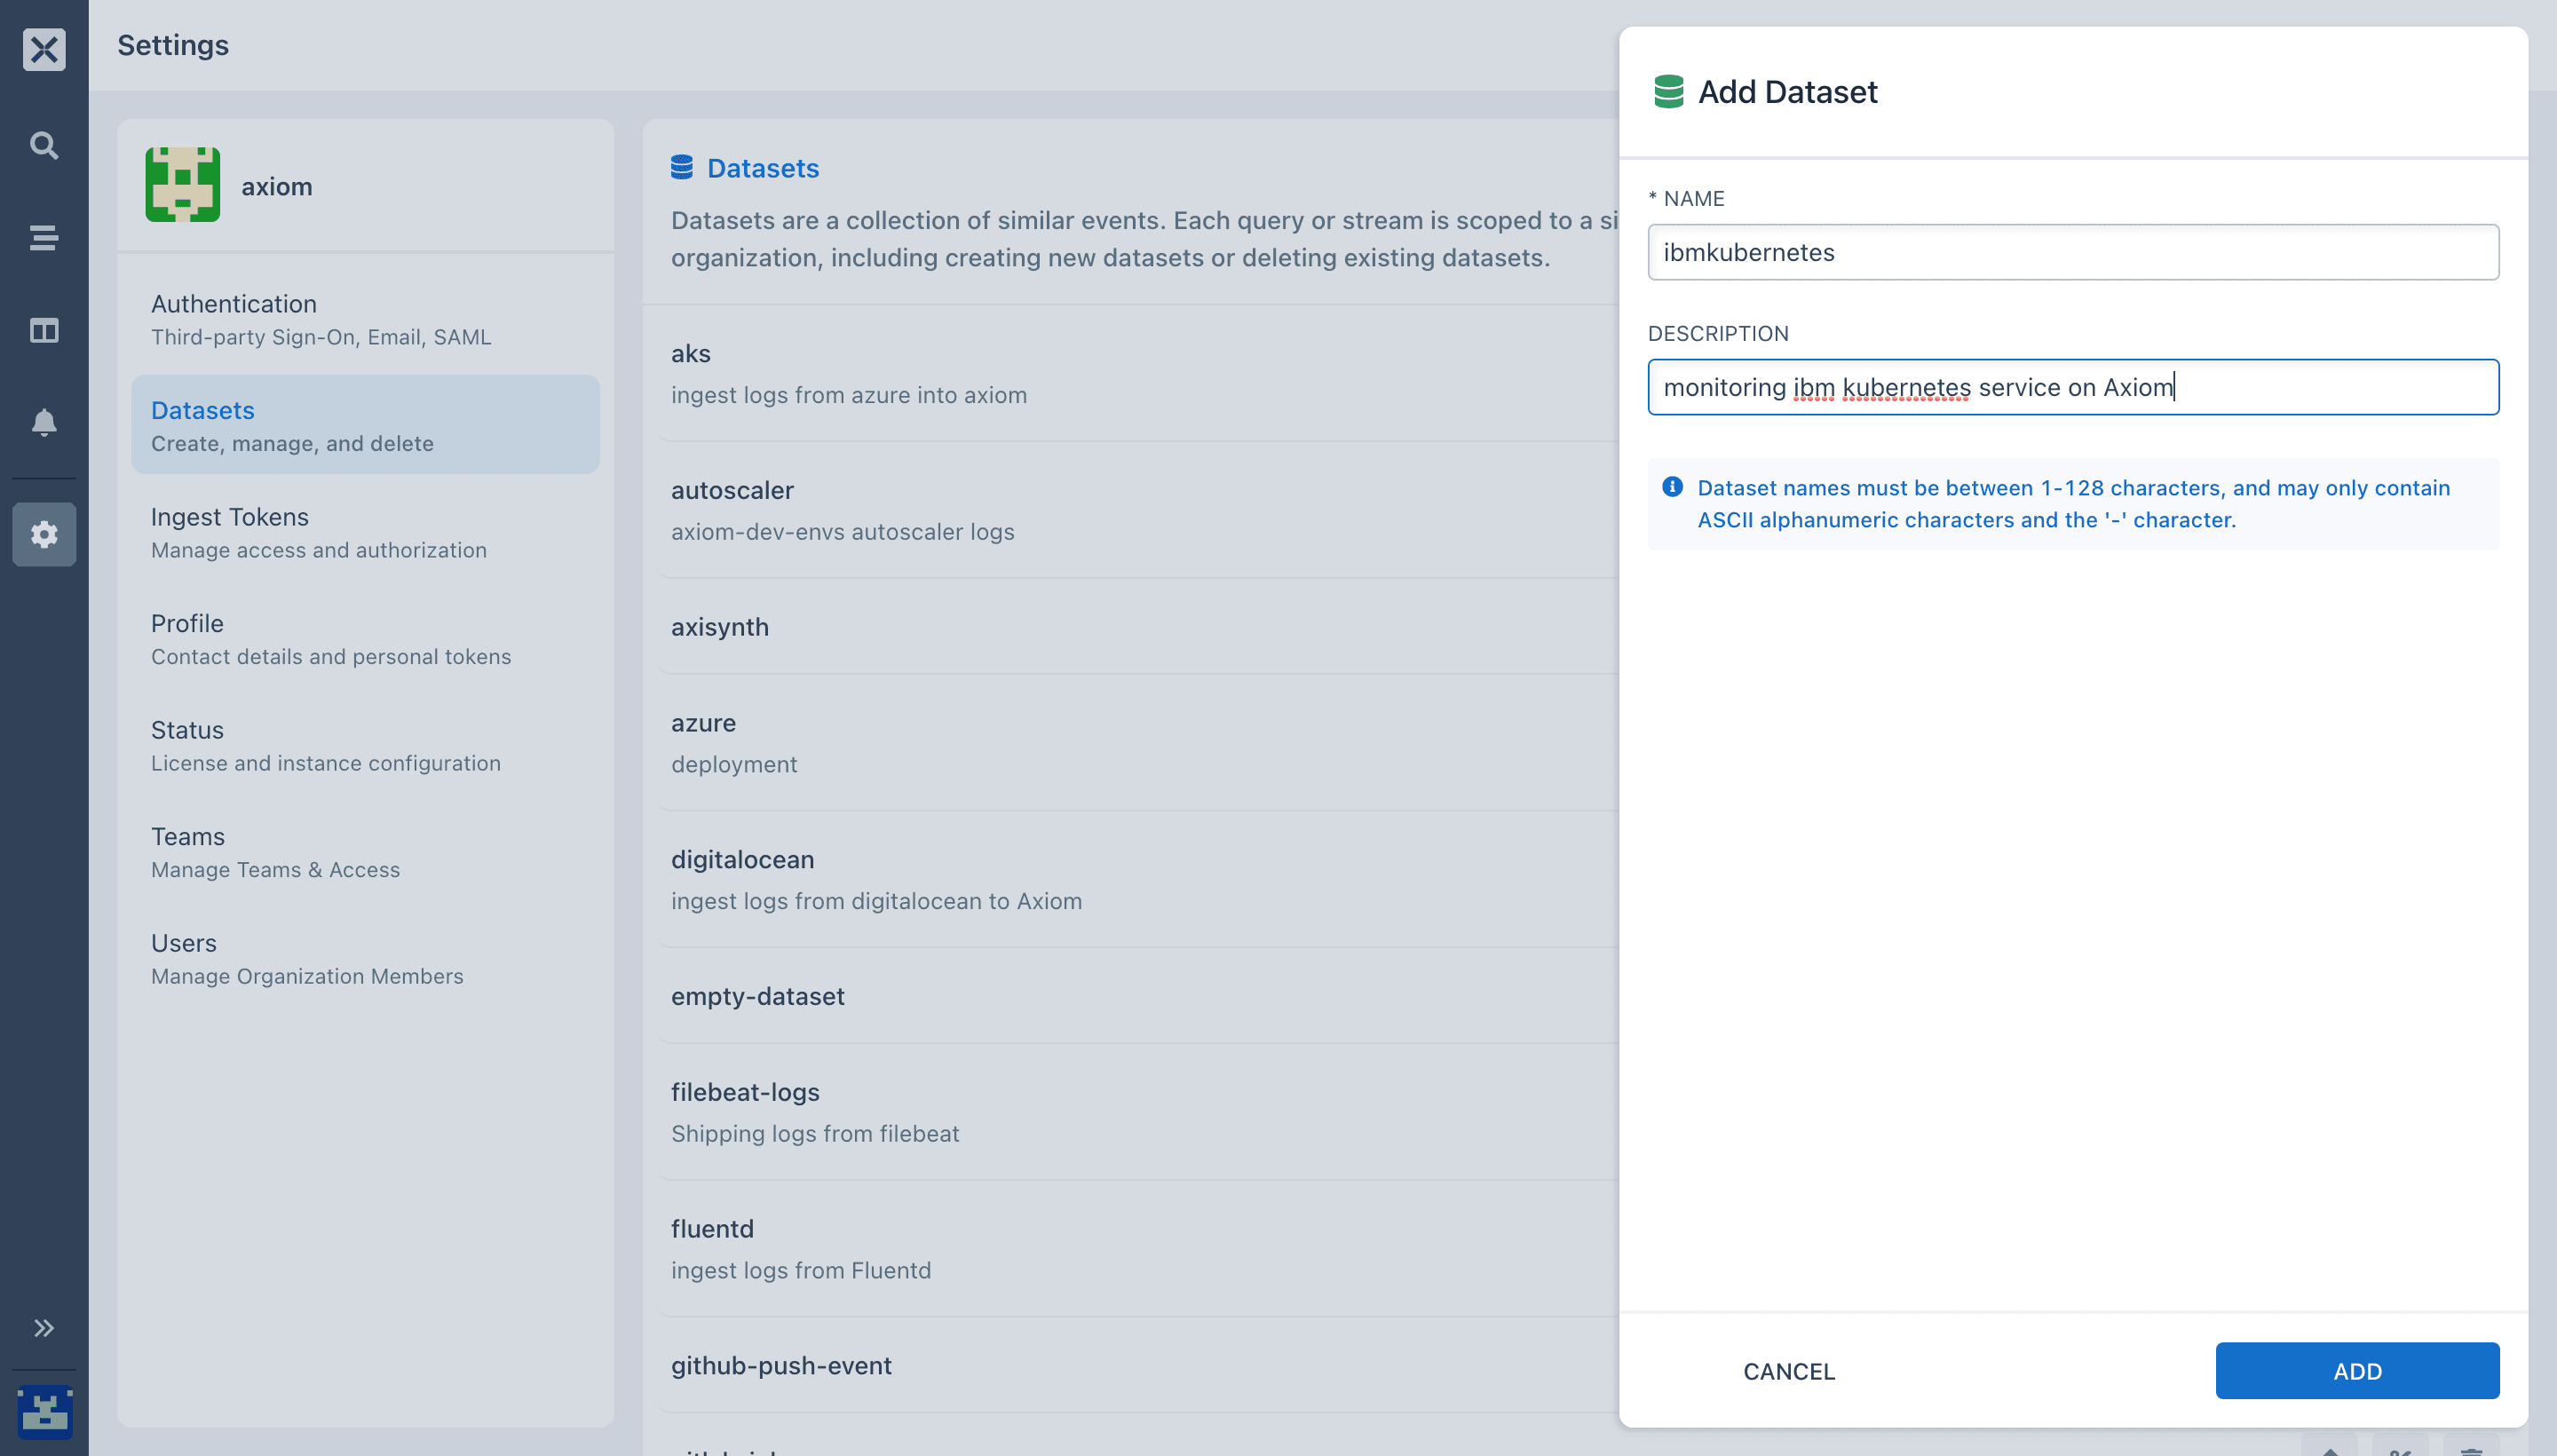Screen dimensions: 2557x1456
Task: Click the Axiom logo icon
Action: (44, 49)
